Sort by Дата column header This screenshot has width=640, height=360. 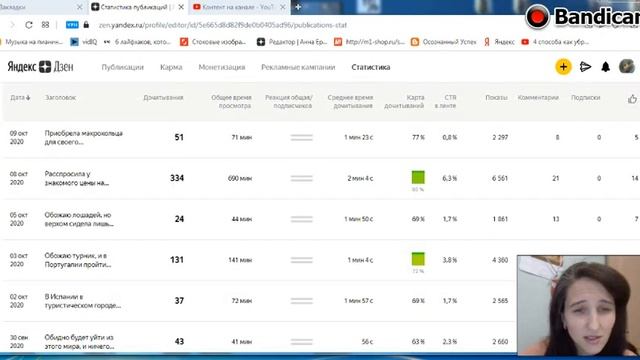tap(20, 98)
